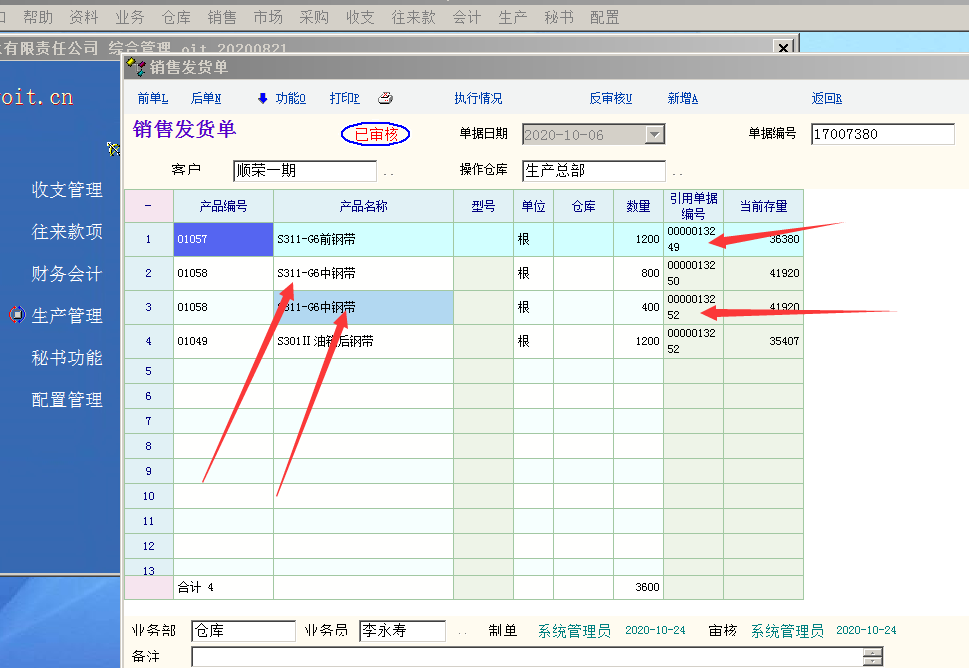Viewport: 969px width, 668px height.
Task: Click the 备注 field spinner
Action: [873, 657]
